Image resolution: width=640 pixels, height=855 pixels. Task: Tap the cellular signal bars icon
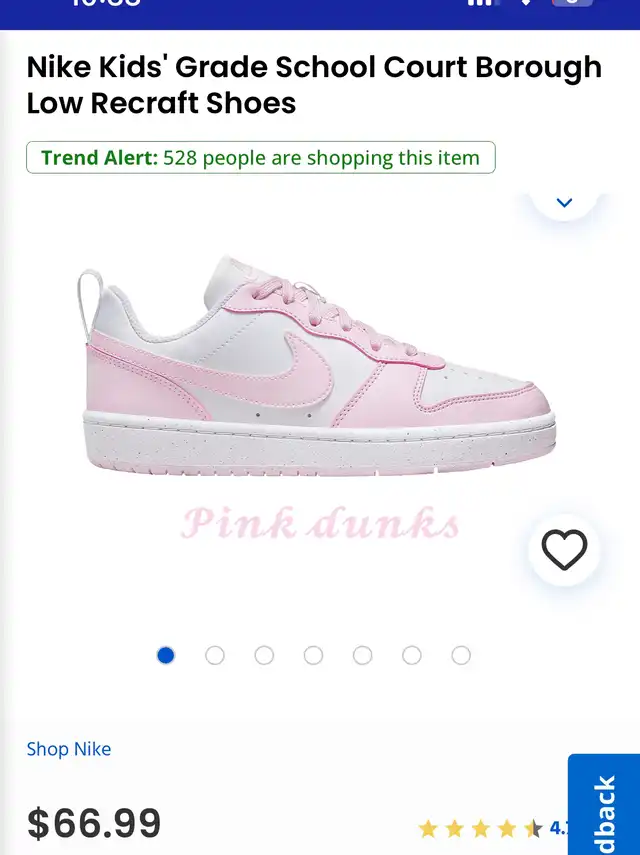pos(480,3)
